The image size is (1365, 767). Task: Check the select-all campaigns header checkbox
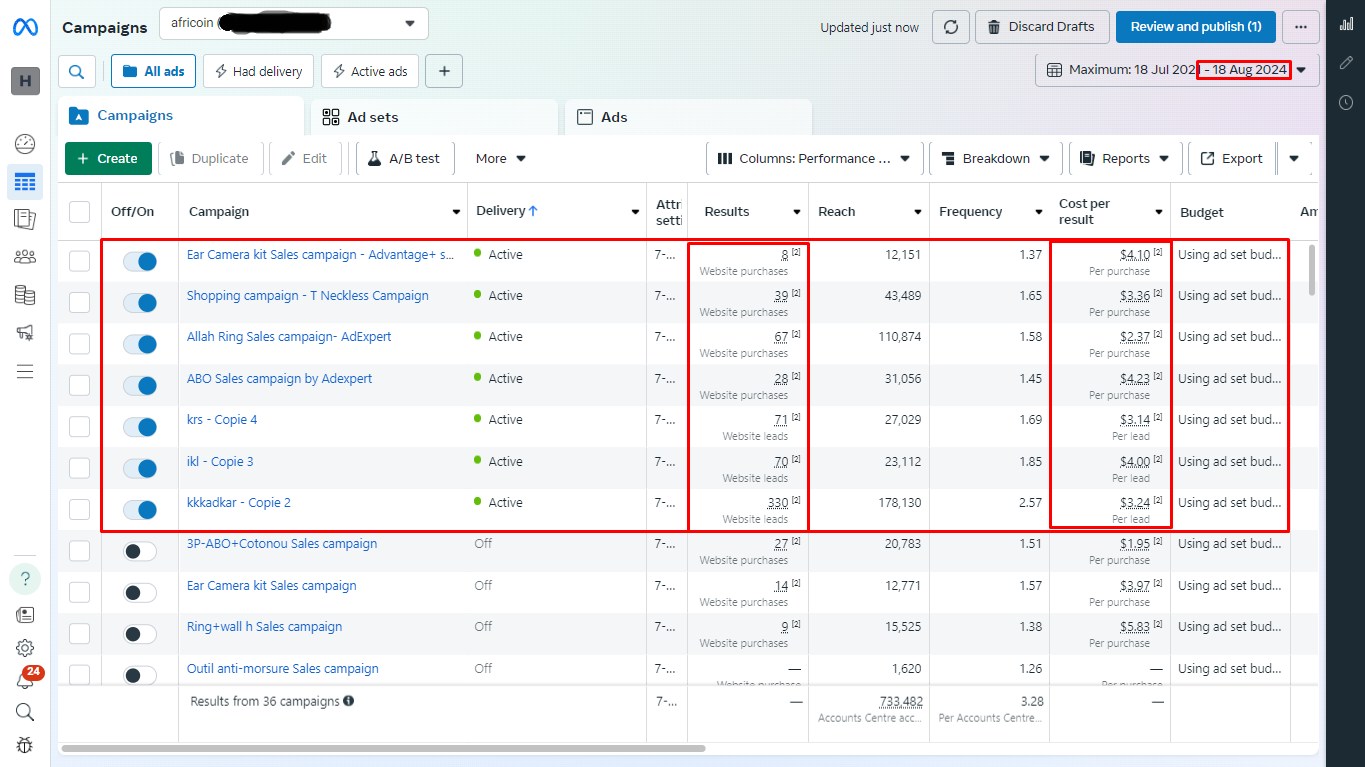[79, 212]
